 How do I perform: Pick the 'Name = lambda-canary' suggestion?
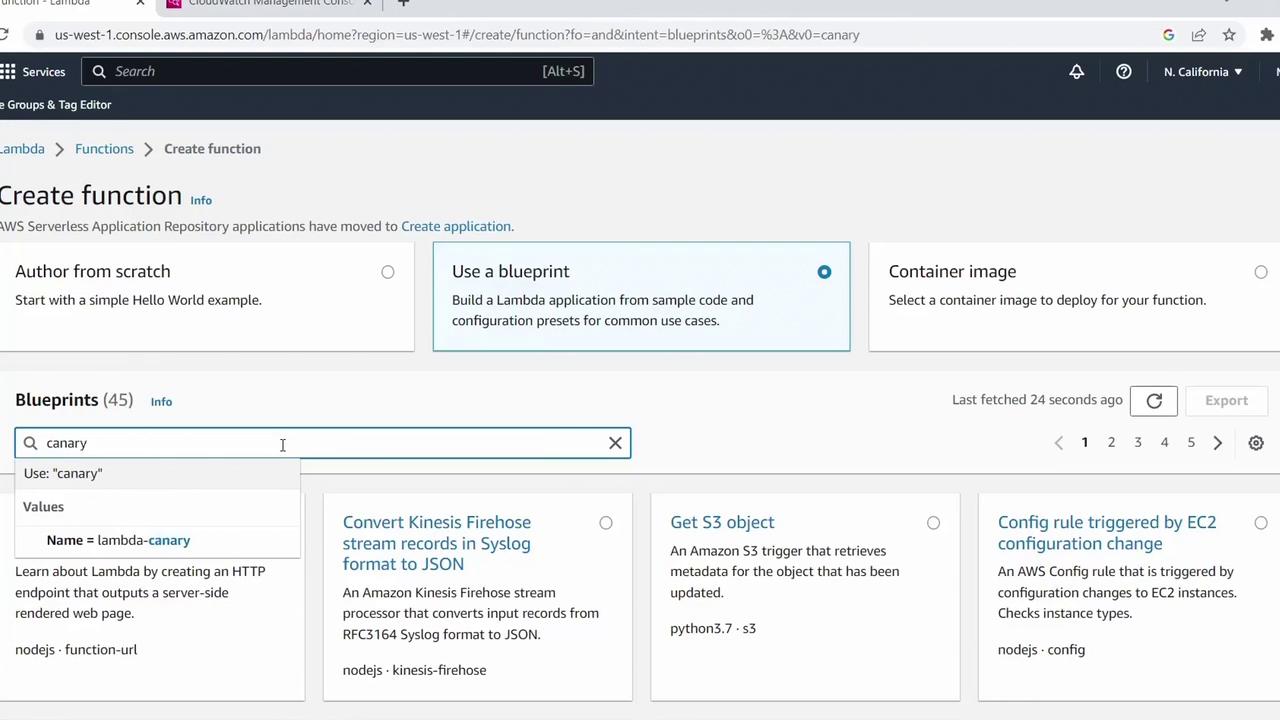tap(157, 540)
